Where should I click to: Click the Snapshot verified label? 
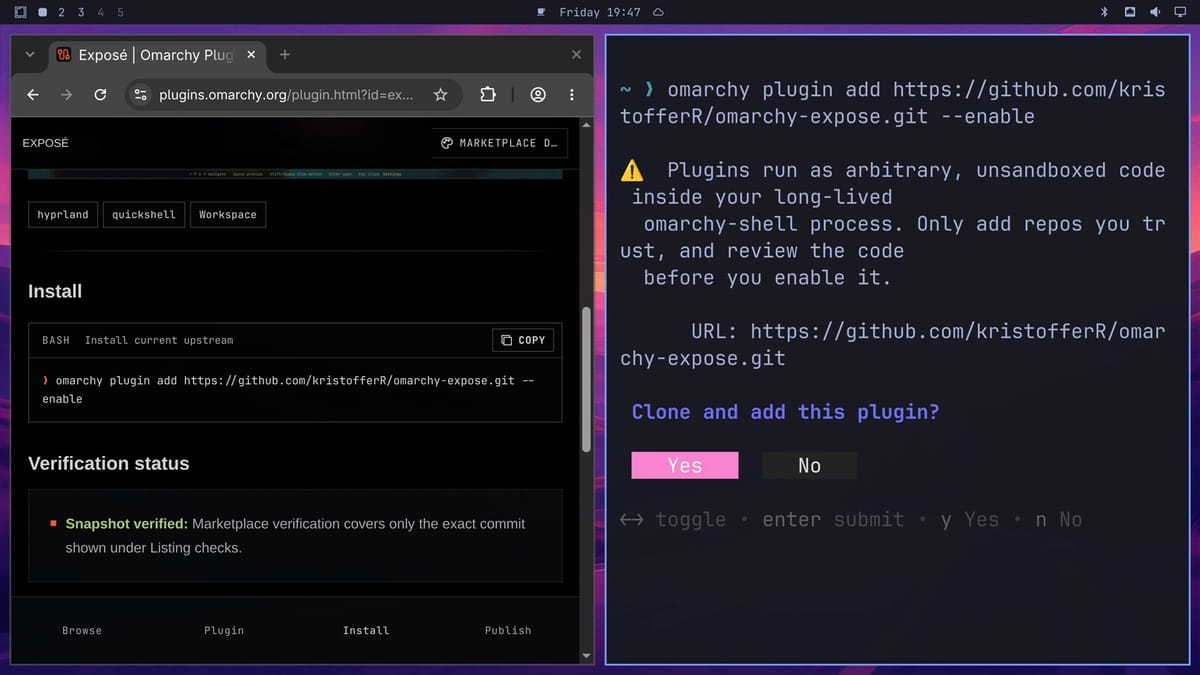point(126,524)
